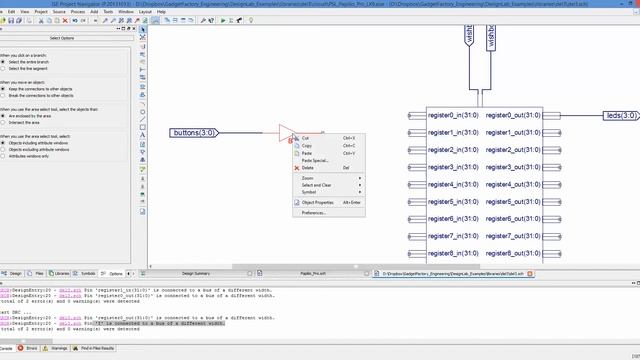Click the Undo arrow in toolbar
Viewport: 640px width, 360px height.
coord(75,20)
